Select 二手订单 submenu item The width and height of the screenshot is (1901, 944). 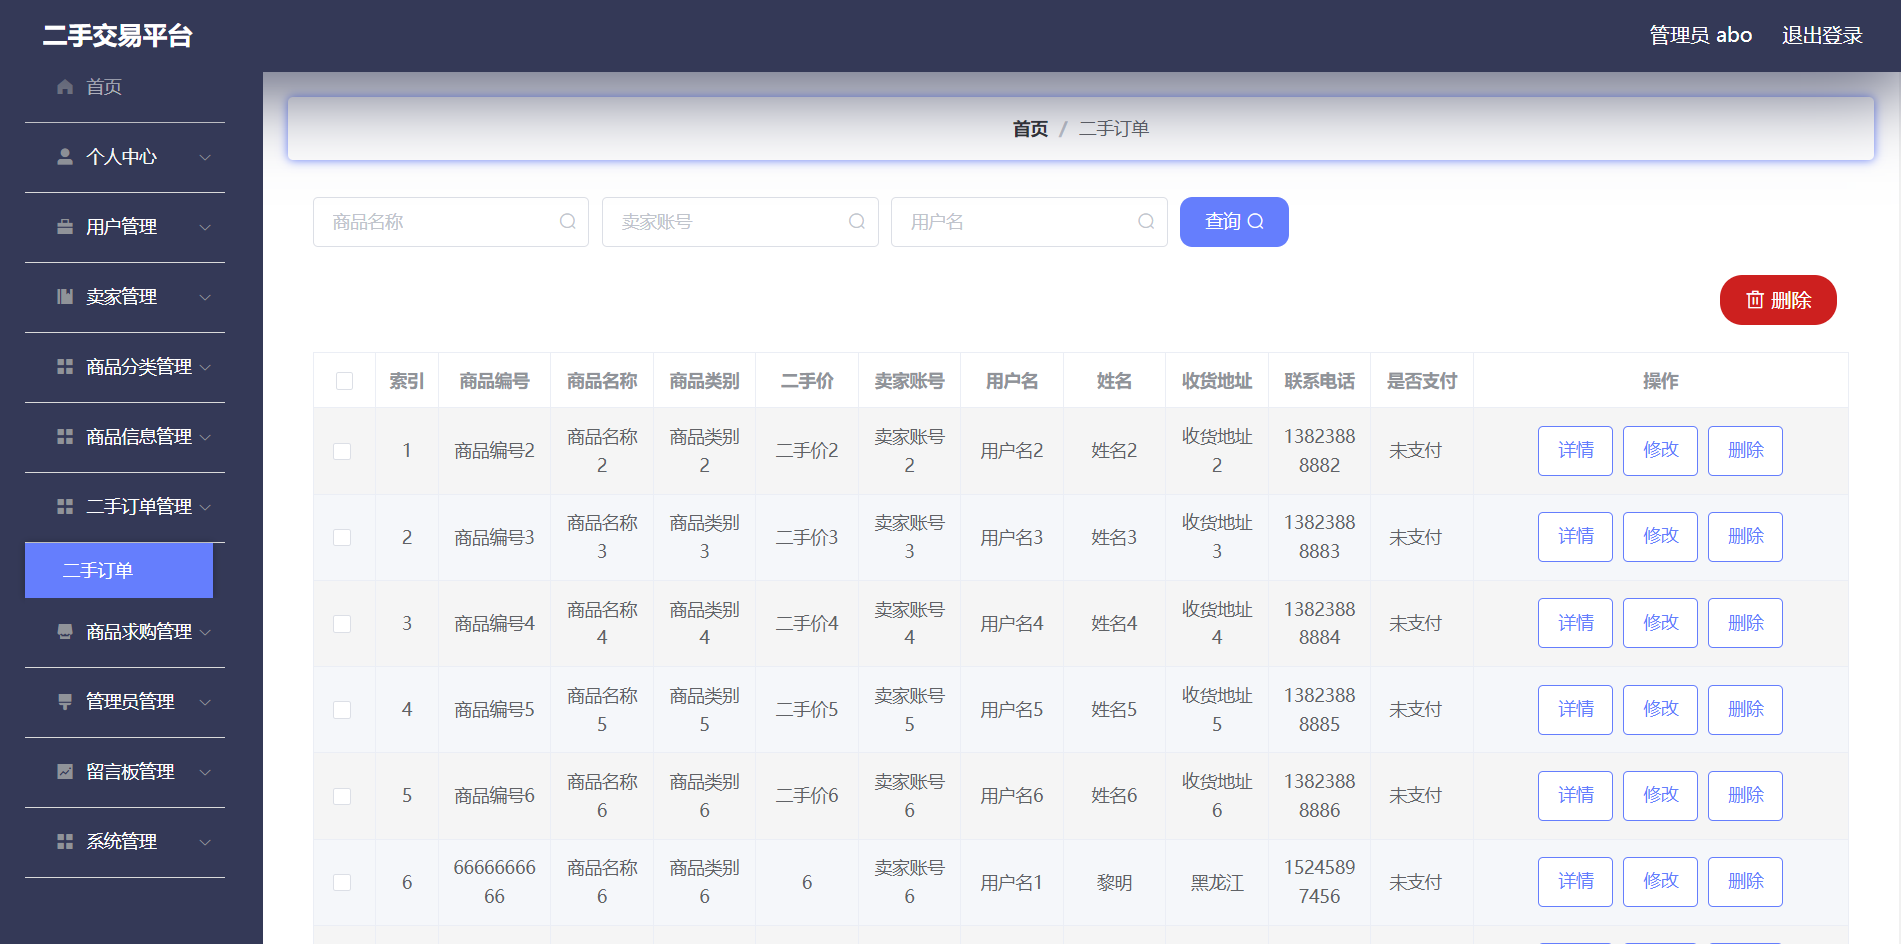[x=119, y=570]
